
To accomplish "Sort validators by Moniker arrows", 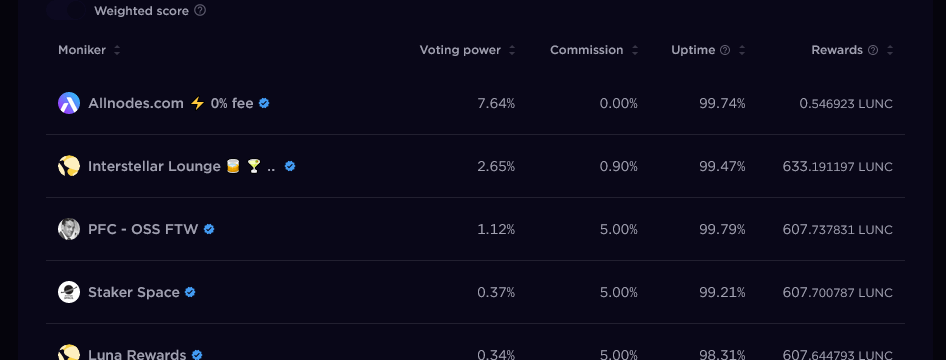I will pyautogui.click(x=117, y=50).
